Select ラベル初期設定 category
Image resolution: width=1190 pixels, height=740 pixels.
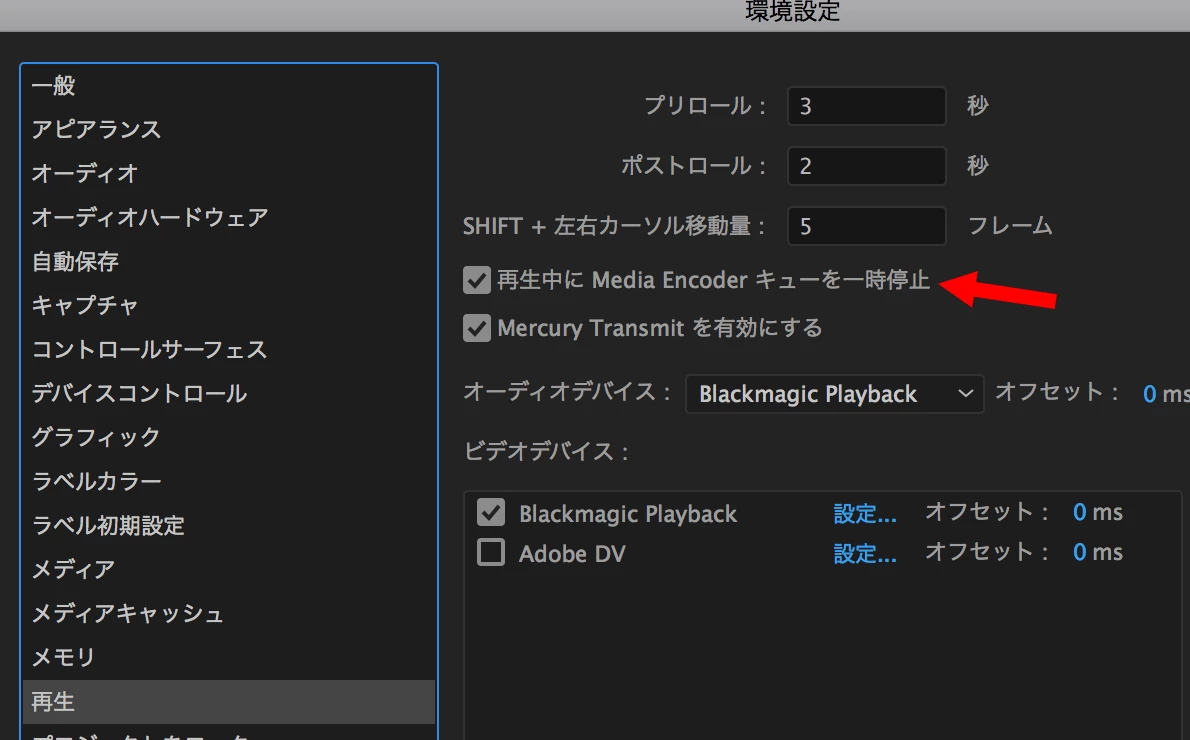[228, 526]
